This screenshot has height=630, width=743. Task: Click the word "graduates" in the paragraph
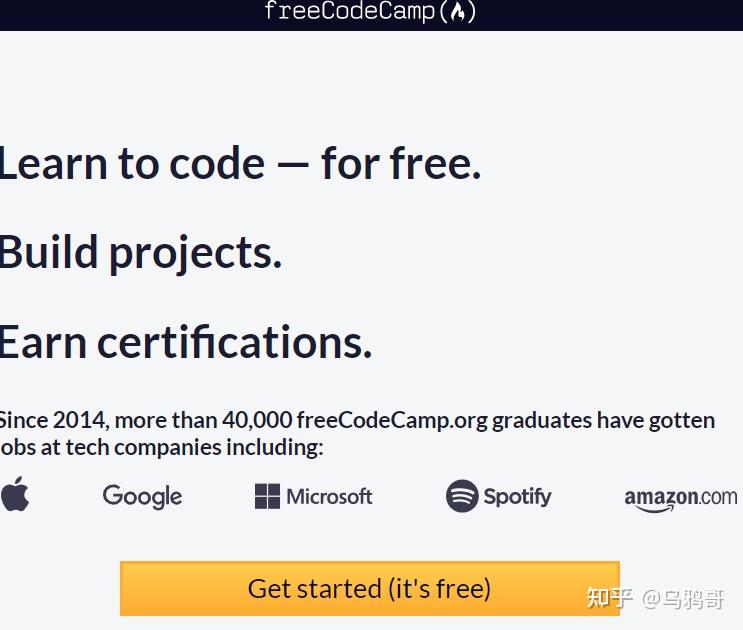coord(542,420)
